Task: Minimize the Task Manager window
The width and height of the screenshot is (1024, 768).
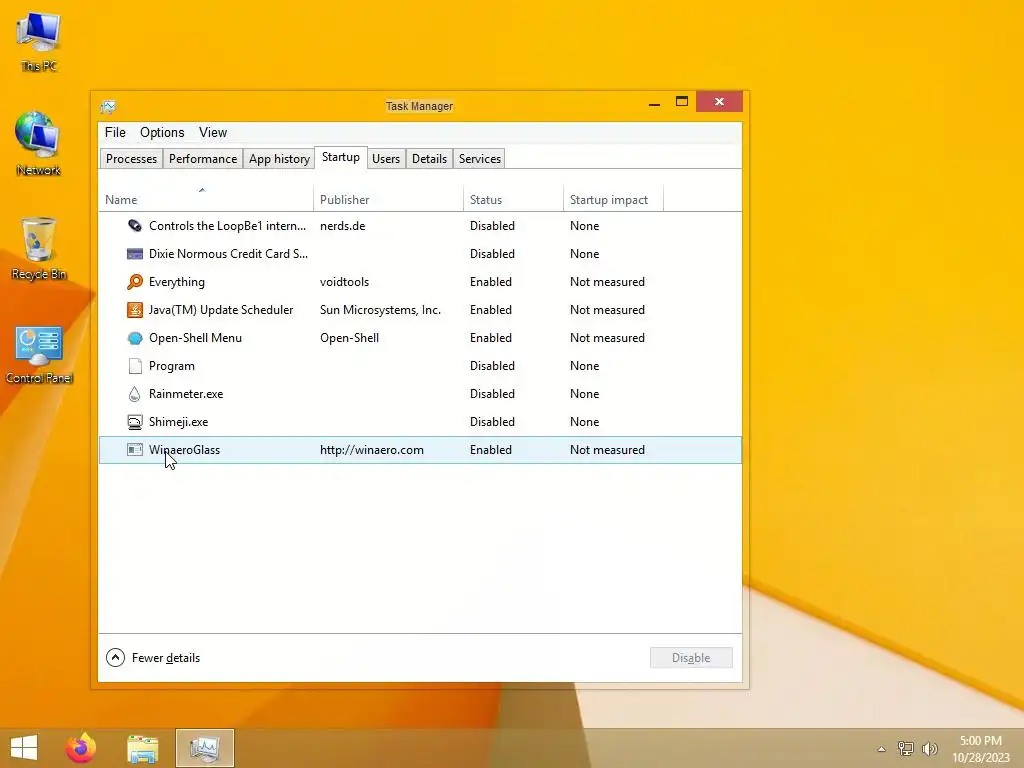Action: pos(654,102)
